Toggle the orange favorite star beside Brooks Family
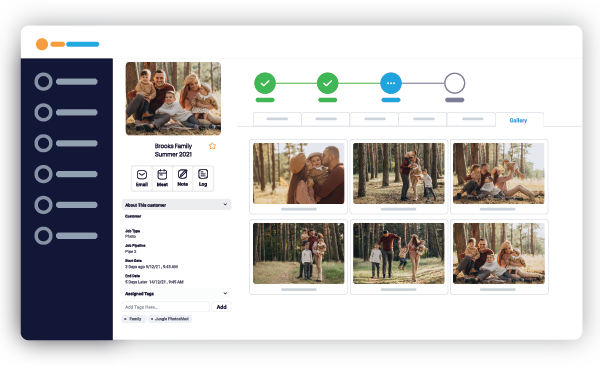 point(212,146)
